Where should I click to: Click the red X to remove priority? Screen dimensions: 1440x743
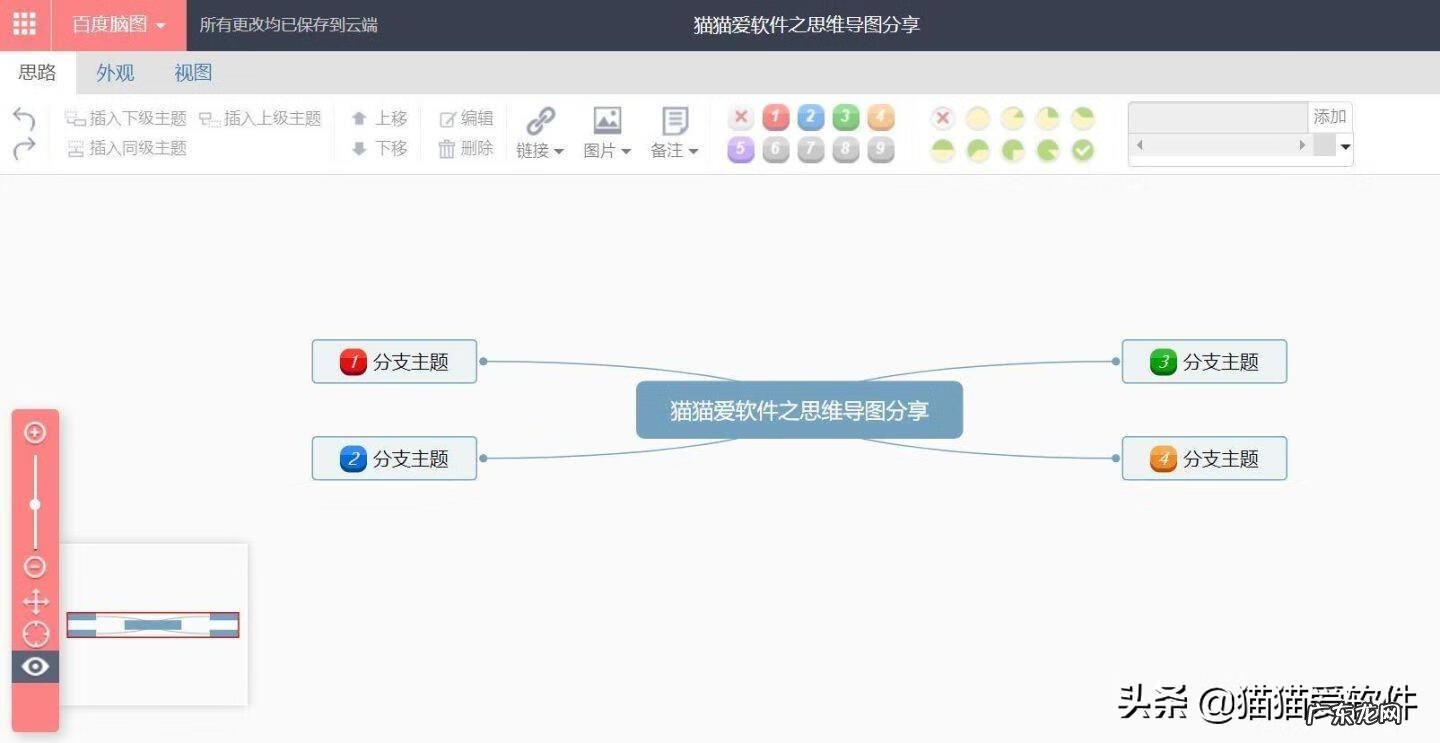point(740,117)
